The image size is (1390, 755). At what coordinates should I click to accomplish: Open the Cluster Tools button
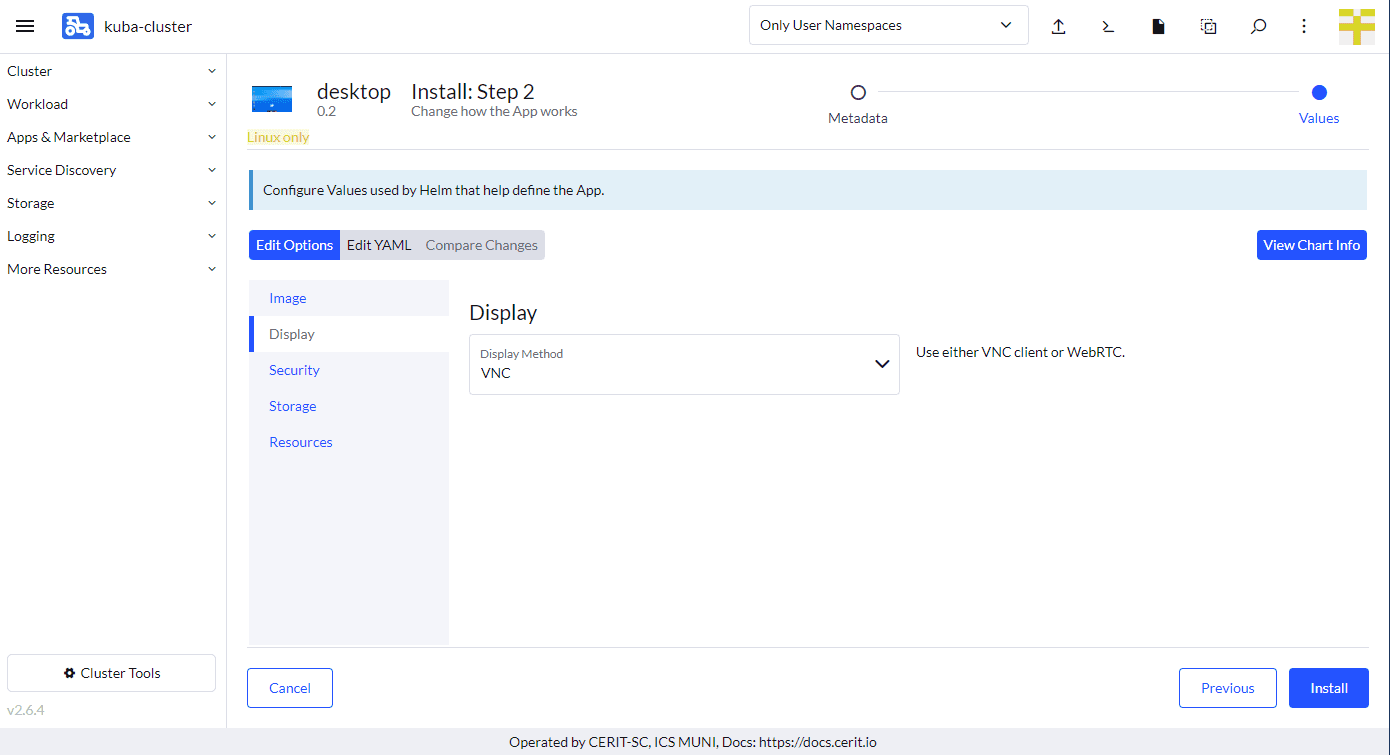pyautogui.click(x=111, y=673)
